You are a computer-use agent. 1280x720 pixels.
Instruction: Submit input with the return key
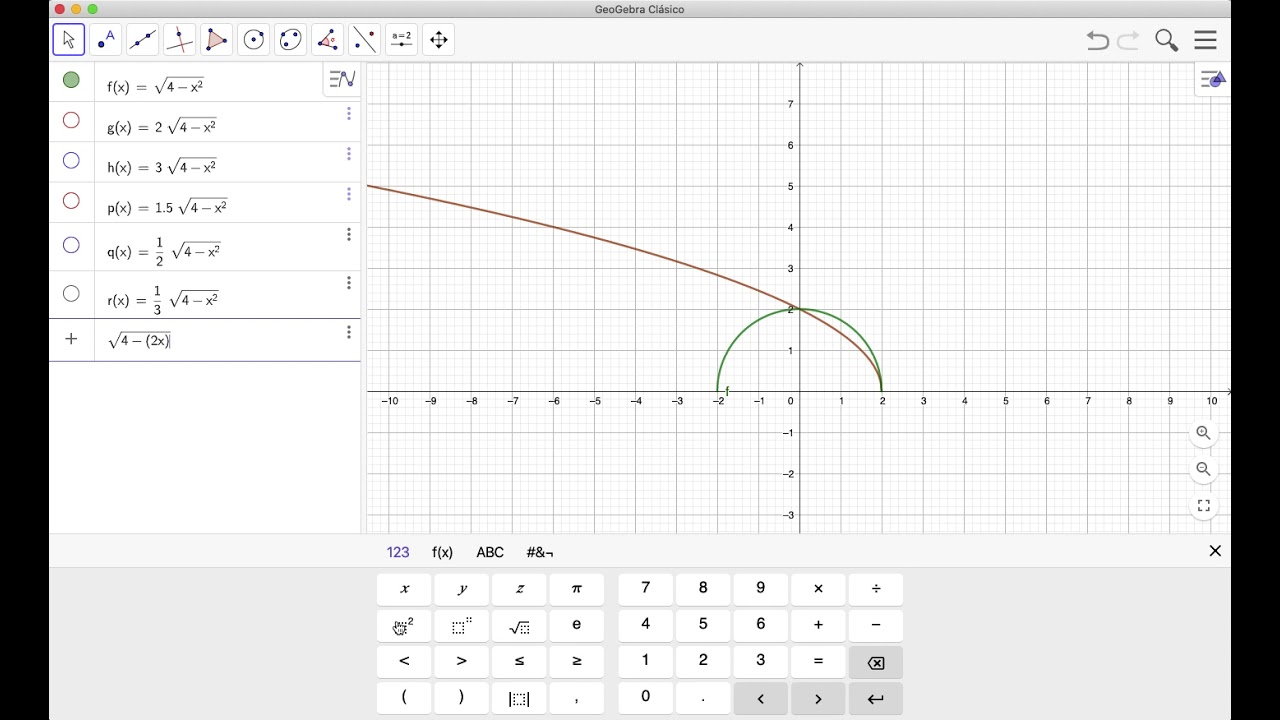(876, 698)
